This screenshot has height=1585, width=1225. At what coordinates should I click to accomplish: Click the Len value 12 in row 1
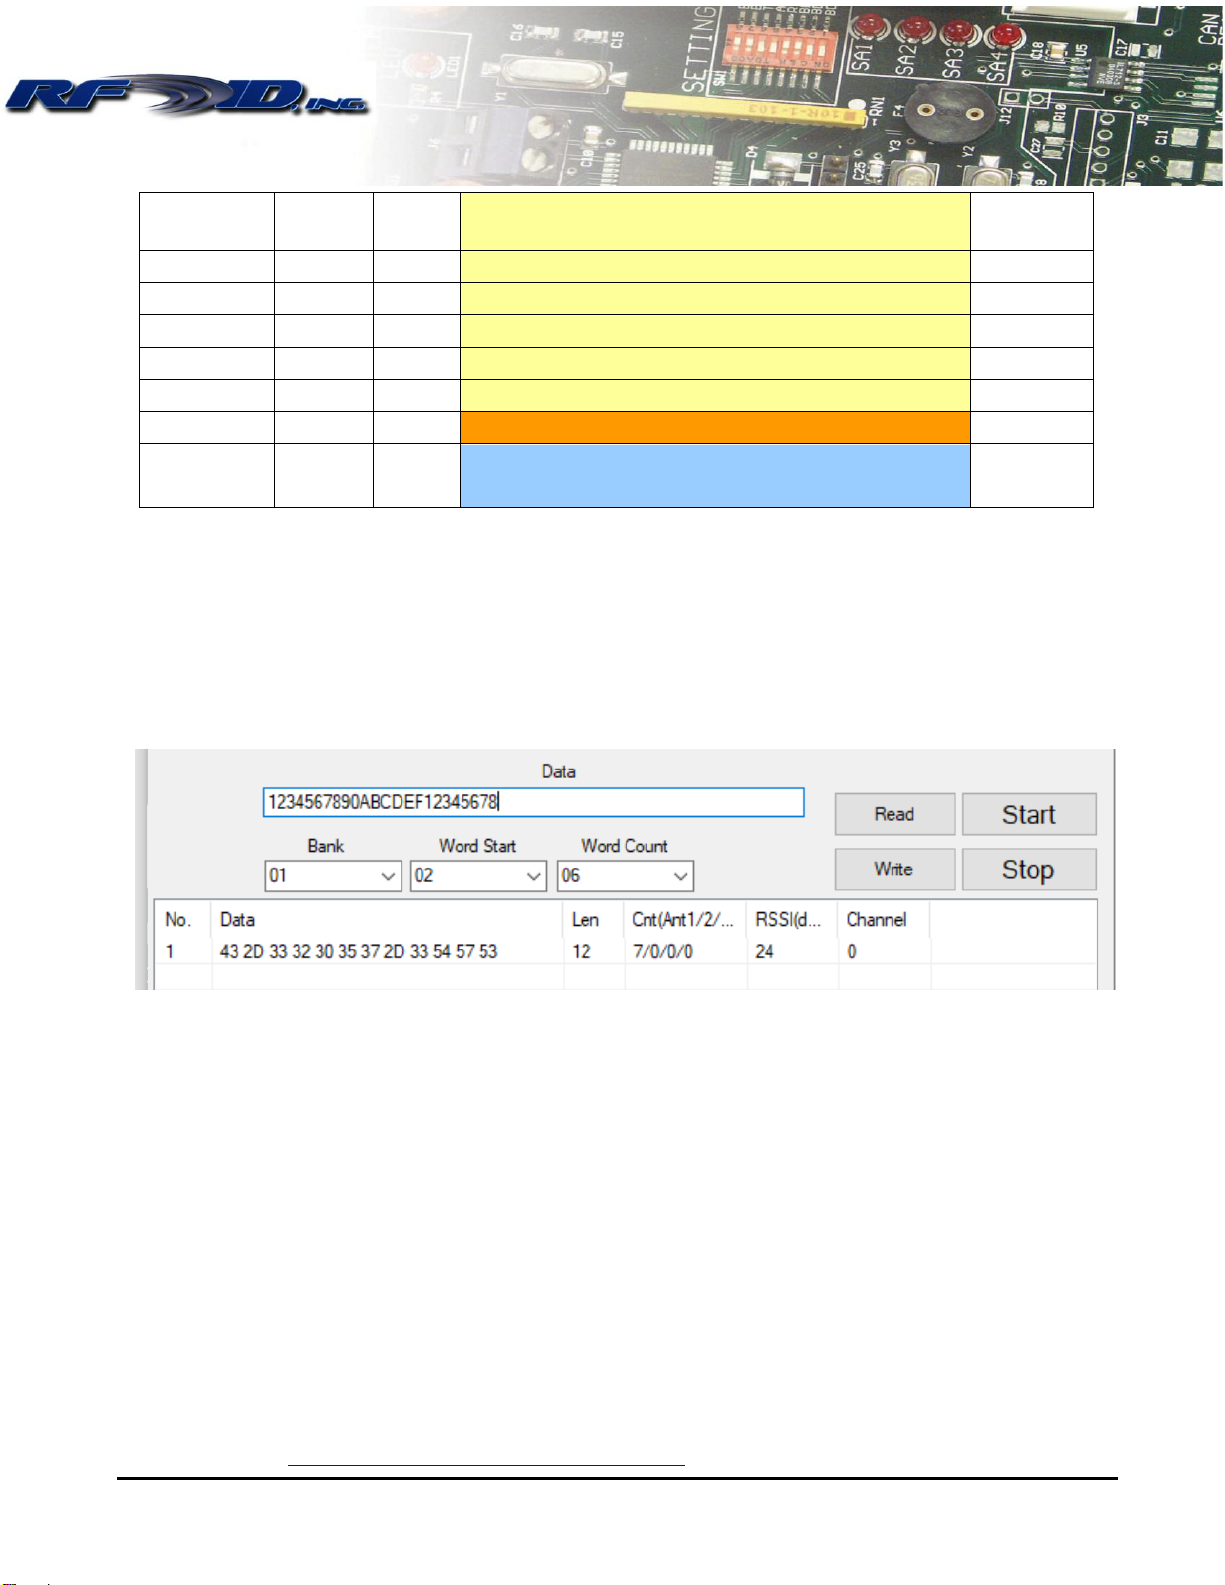pos(582,952)
